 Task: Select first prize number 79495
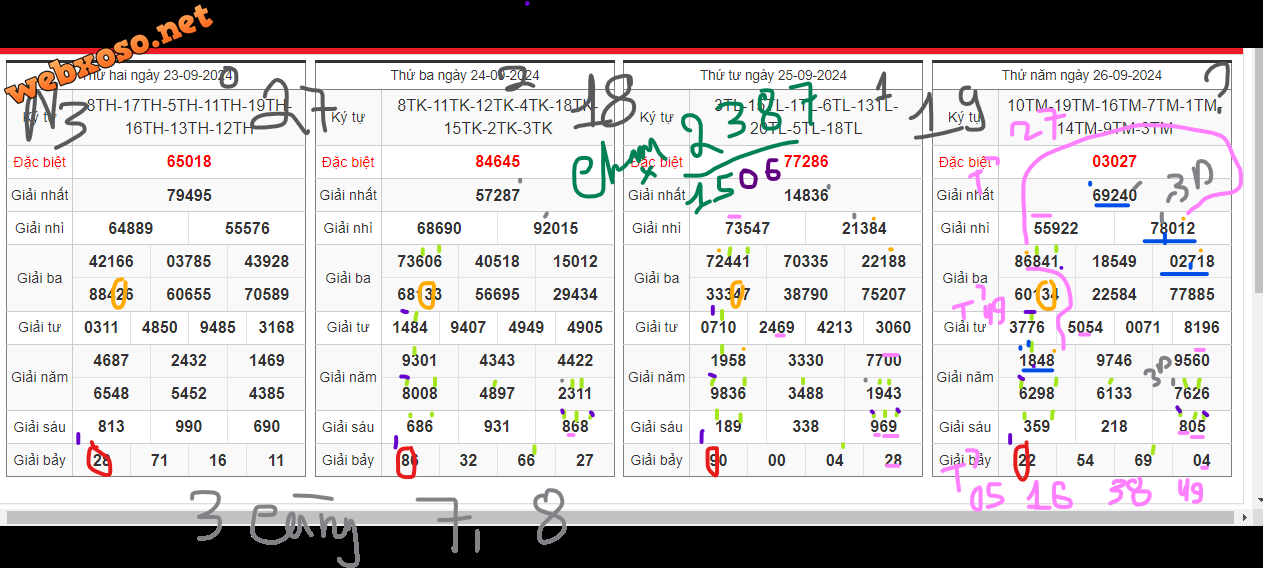tap(189, 195)
